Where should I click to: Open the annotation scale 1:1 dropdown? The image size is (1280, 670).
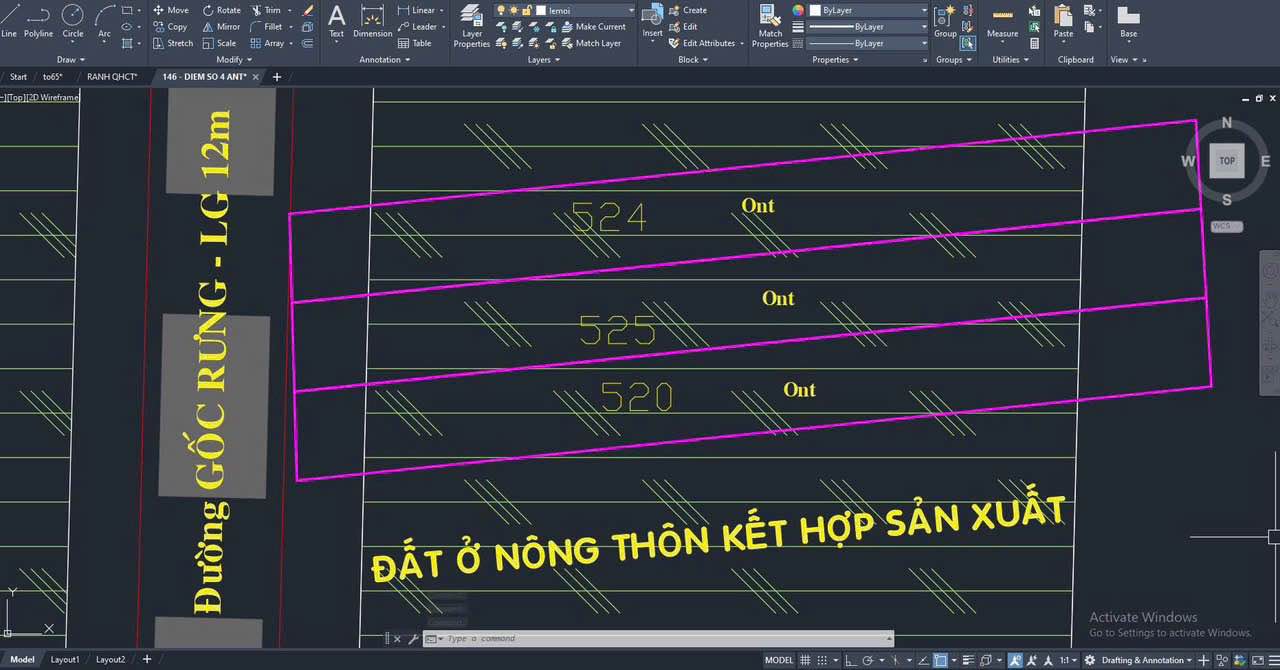(1068, 659)
